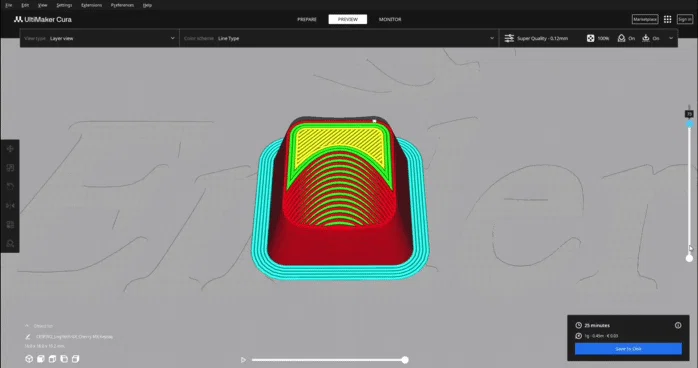Click the material cost estimate line
Screen dimensions: 698x368
[x=601, y=336]
